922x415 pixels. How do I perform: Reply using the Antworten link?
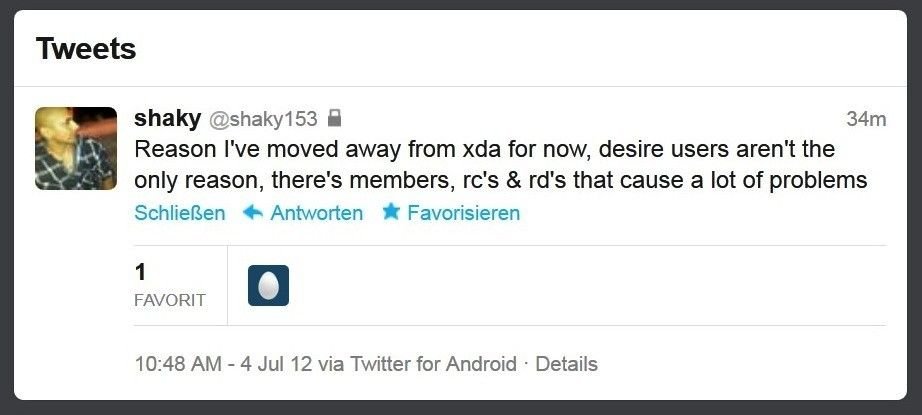316,213
